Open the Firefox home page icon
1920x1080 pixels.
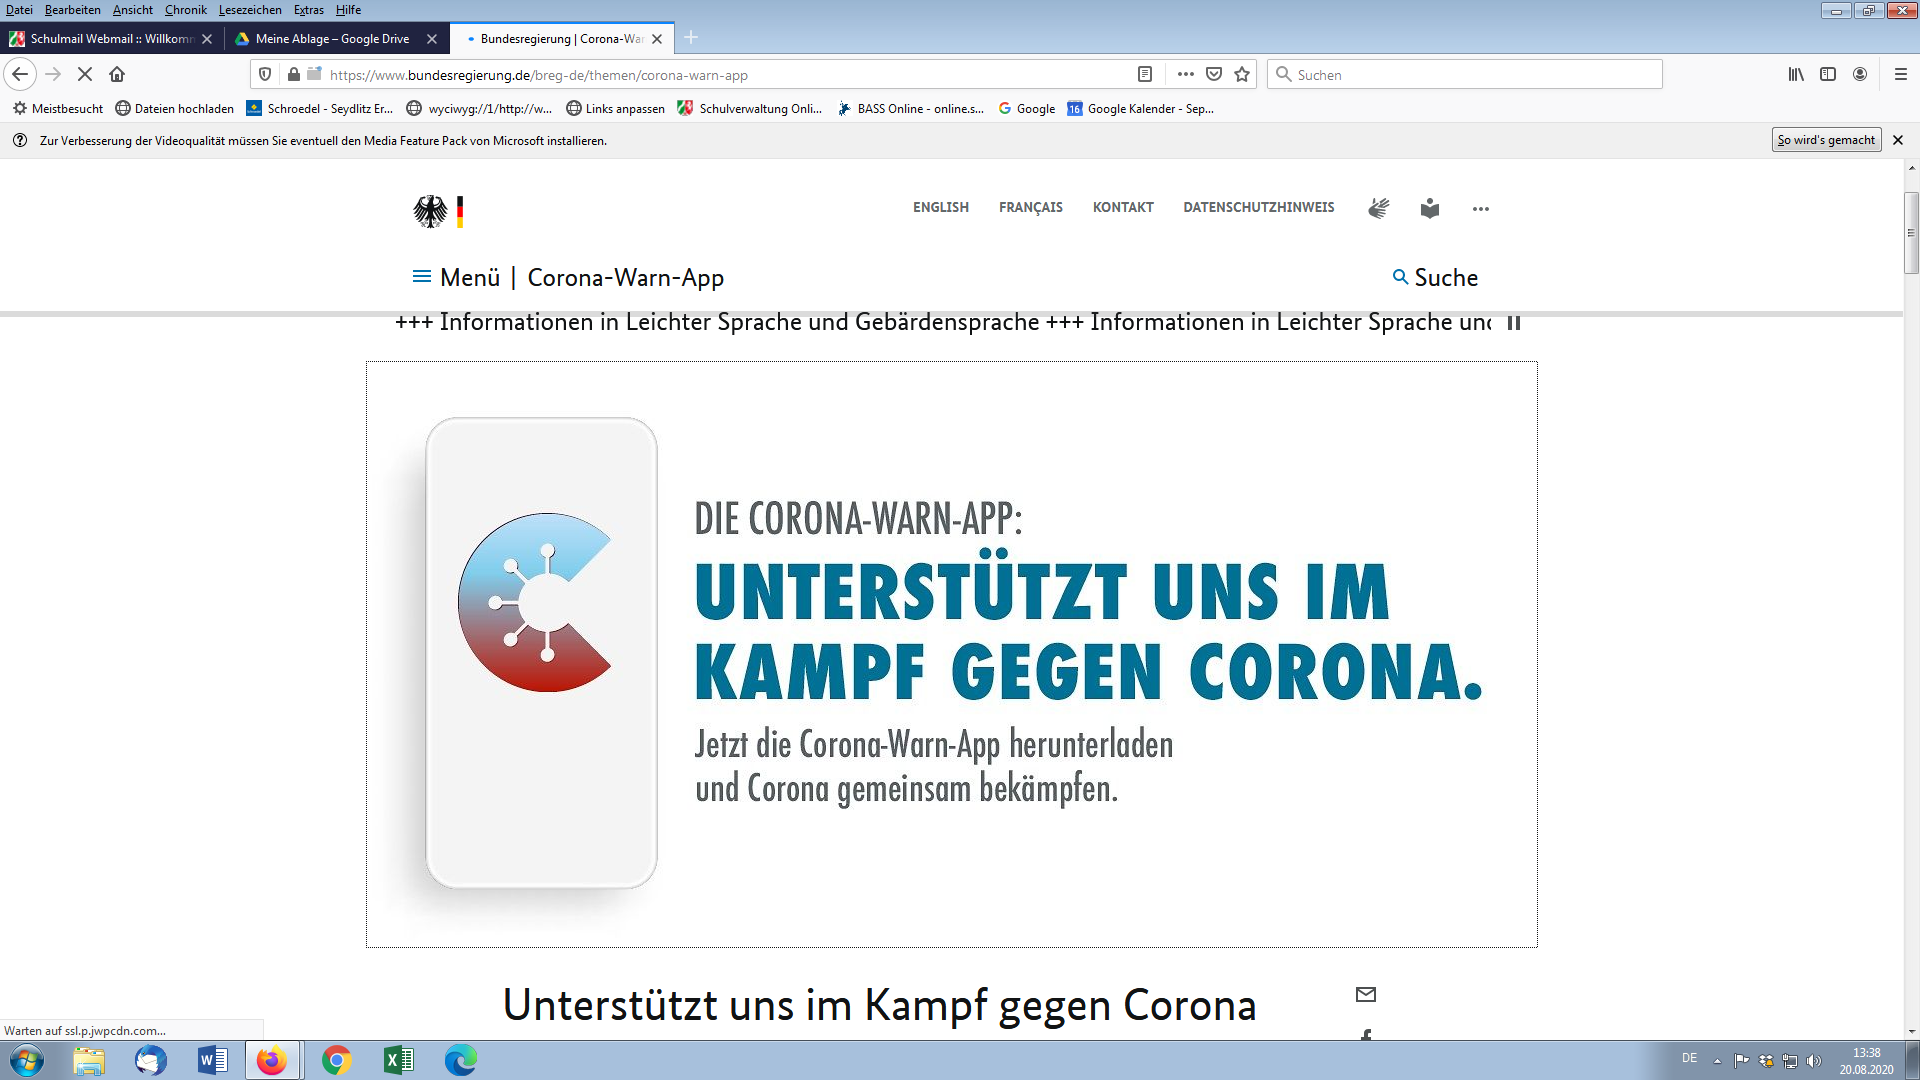coord(117,74)
